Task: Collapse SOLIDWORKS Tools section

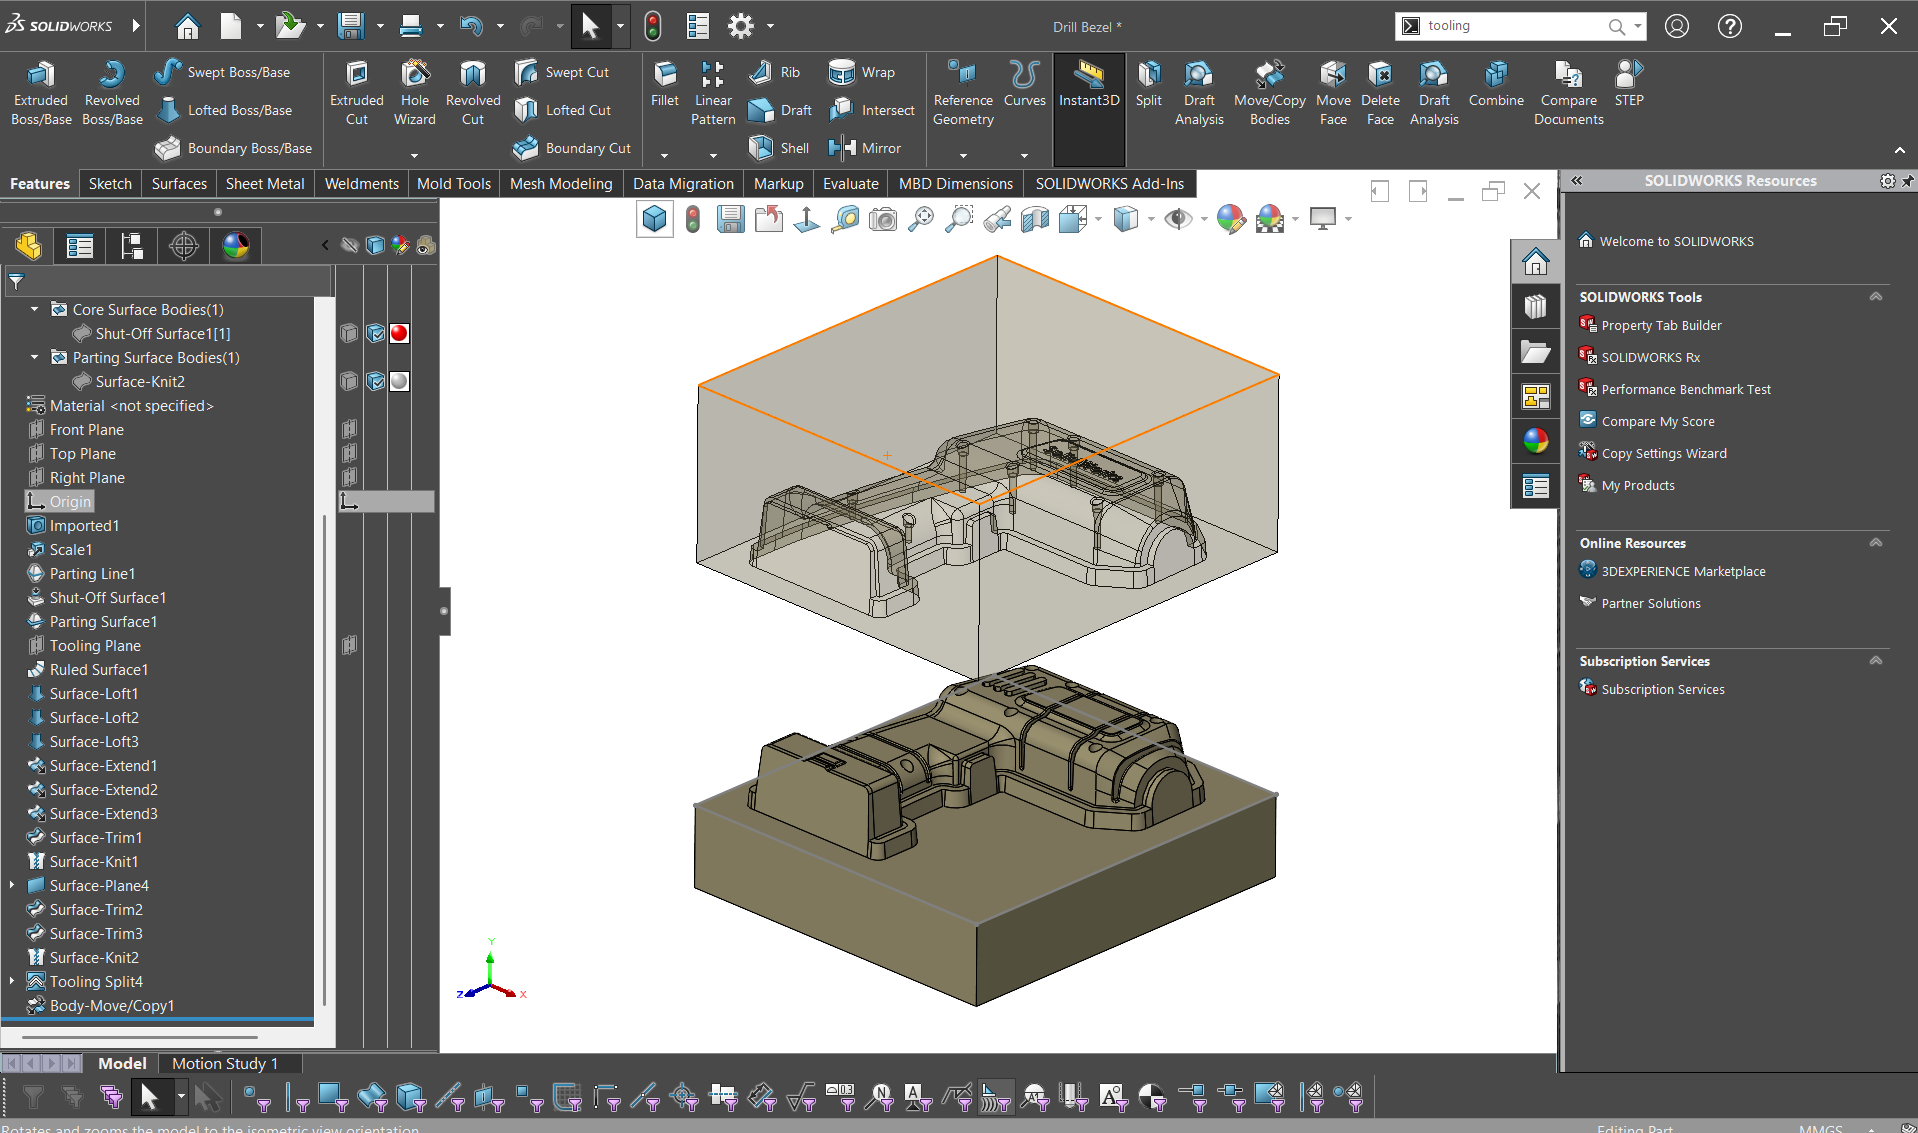Action: (1876, 297)
